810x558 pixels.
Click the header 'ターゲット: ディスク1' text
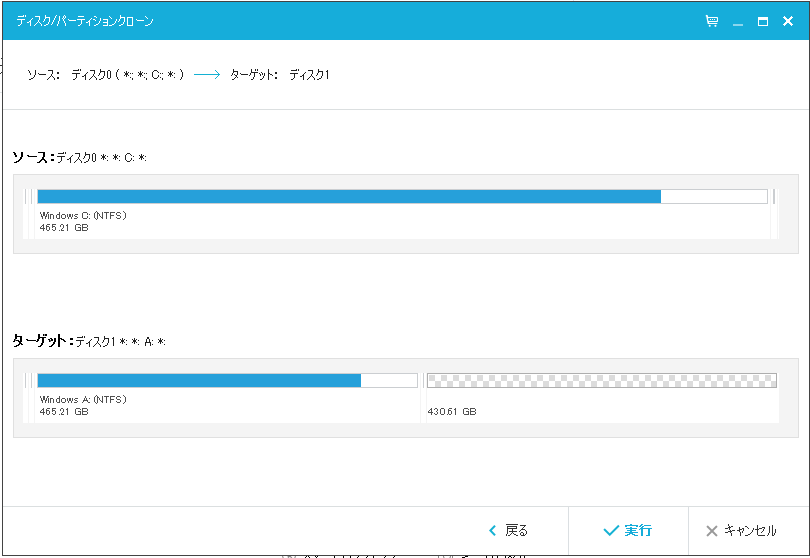coord(279,75)
